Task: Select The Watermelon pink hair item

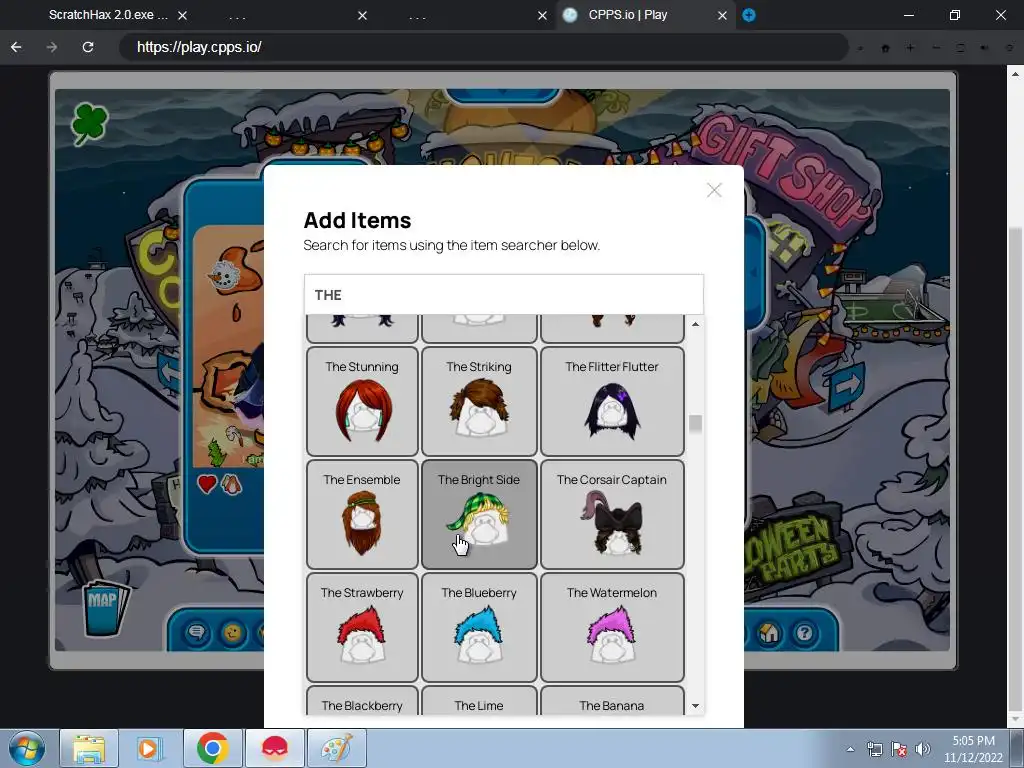Action: pyautogui.click(x=612, y=627)
